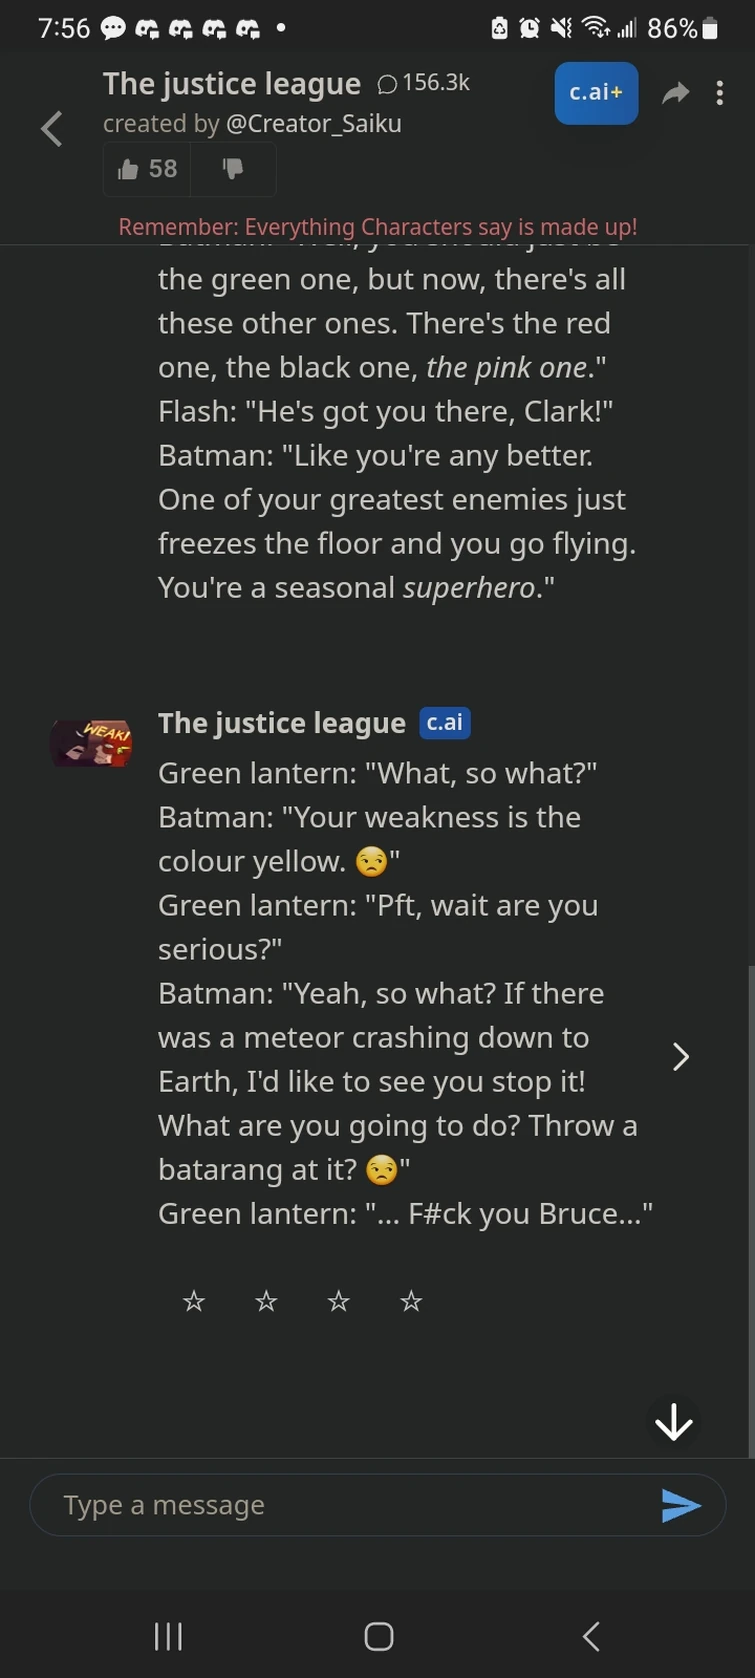The width and height of the screenshot is (755, 1678).
Task: Tap the c.ai+ subscription badge
Action: click(596, 92)
